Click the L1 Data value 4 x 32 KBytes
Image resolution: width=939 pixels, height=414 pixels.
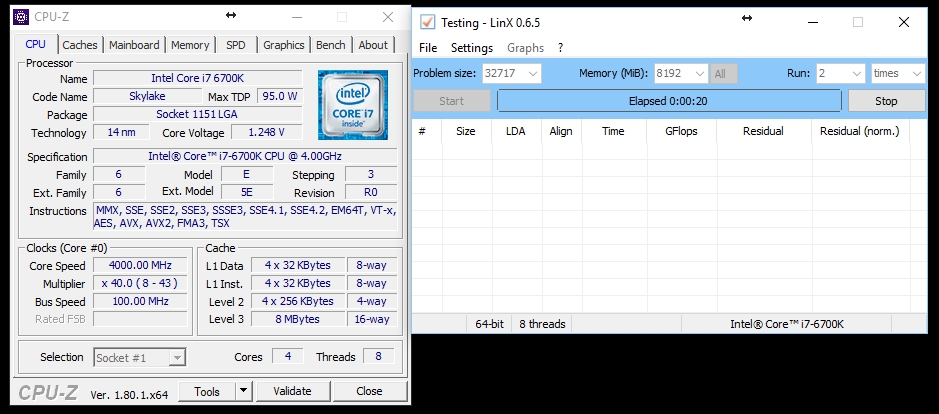click(x=298, y=265)
